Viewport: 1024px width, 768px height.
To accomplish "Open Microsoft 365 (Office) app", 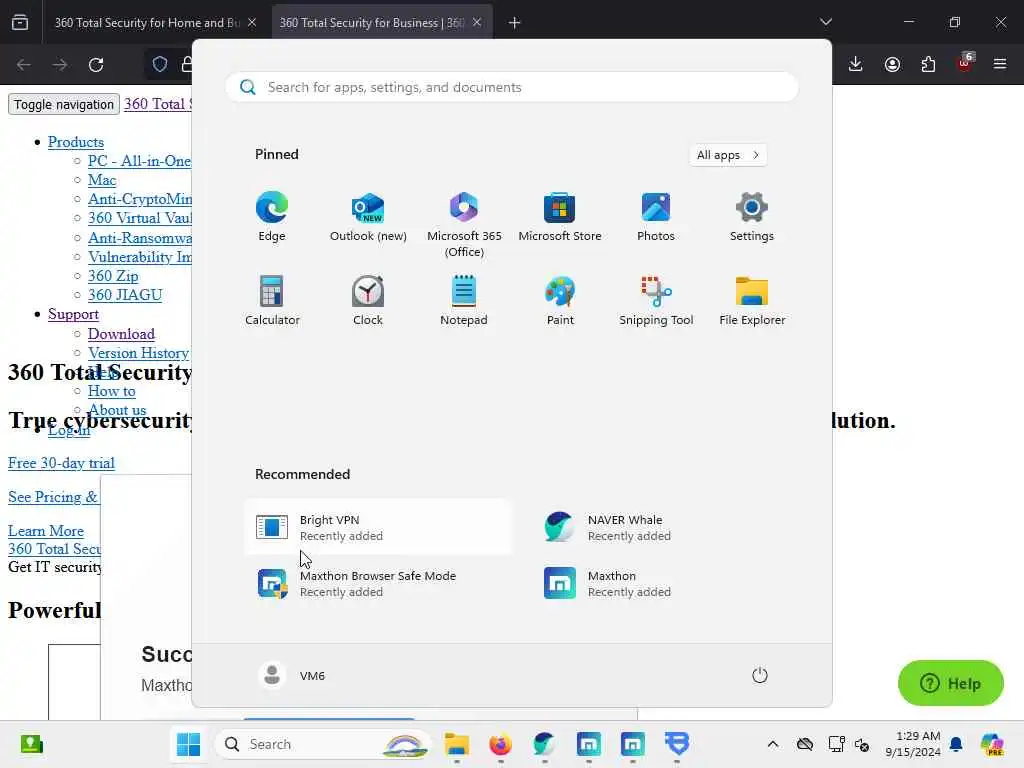I will pos(464,225).
